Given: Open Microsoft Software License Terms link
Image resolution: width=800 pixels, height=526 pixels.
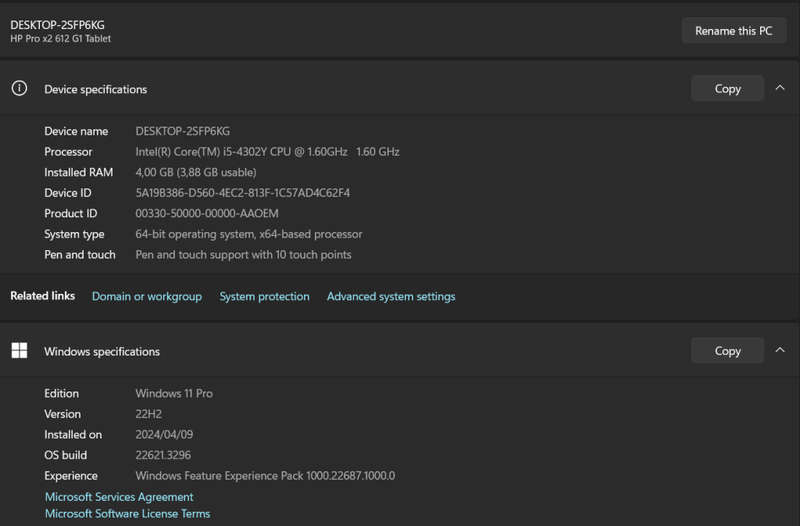Looking at the screenshot, I should (x=128, y=514).
